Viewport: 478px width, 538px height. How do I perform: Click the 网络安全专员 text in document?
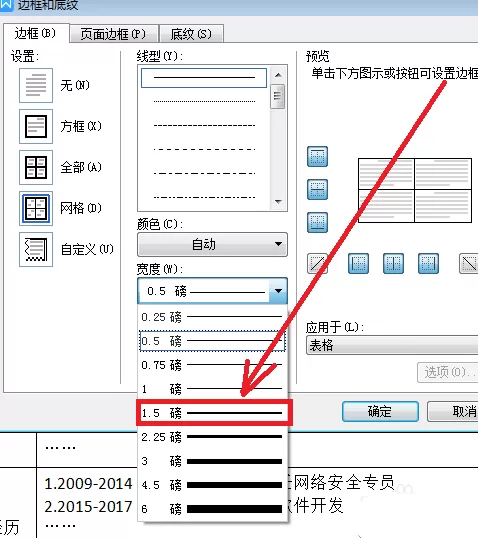pyautogui.click(x=344, y=482)
